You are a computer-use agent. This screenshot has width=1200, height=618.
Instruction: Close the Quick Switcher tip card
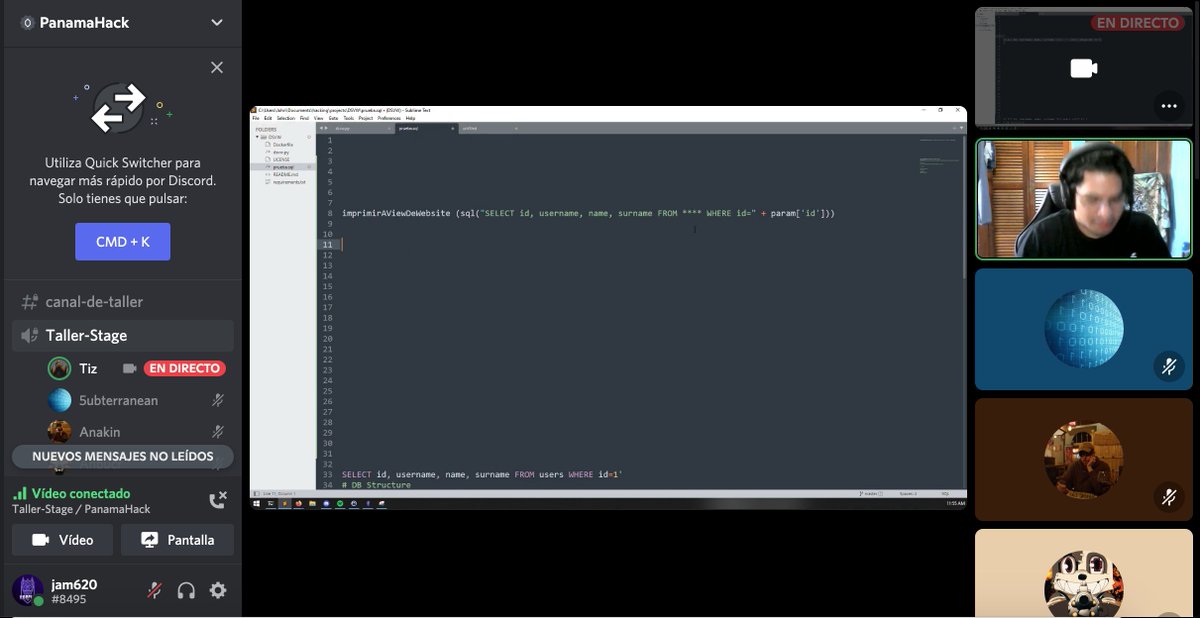click(217, 67)
